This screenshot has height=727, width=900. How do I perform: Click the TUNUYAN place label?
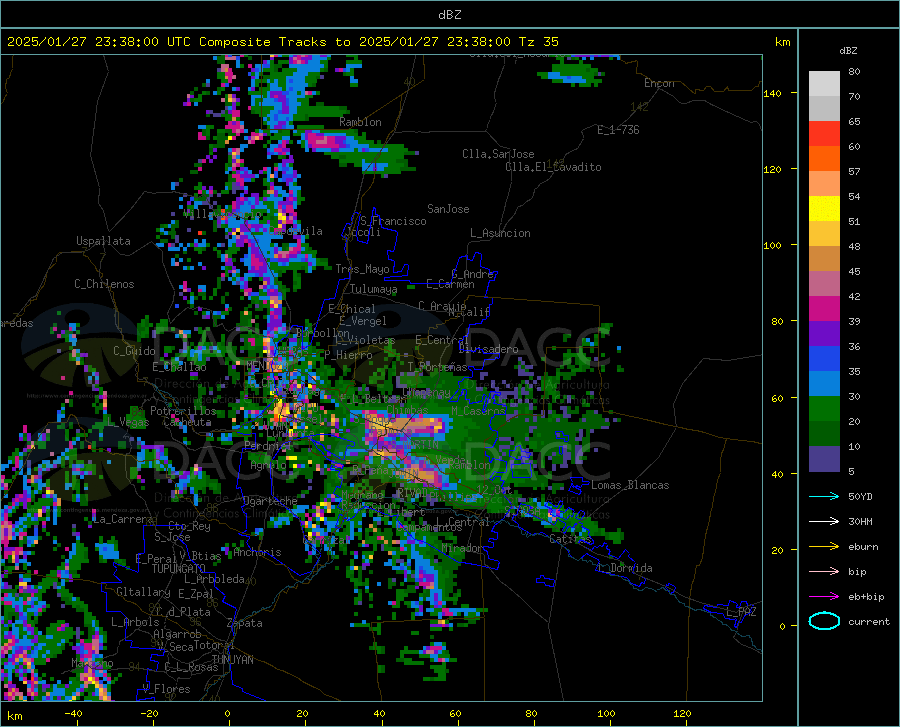[x=232, y=660]
